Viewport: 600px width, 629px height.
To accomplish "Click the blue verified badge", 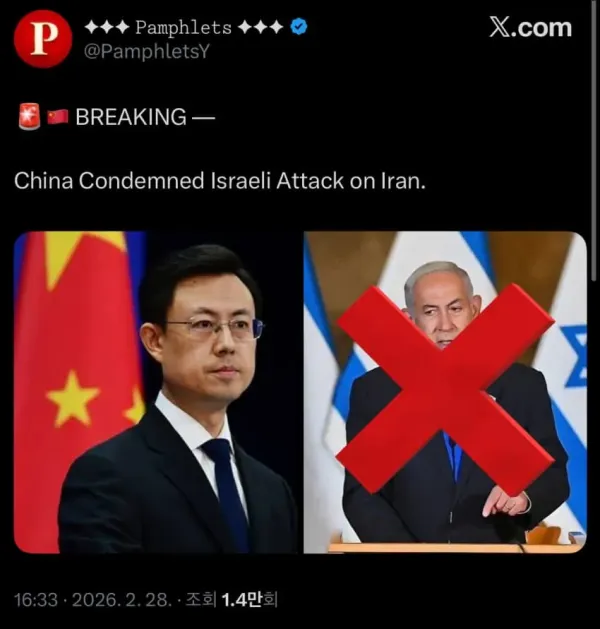I will (299, 27).
